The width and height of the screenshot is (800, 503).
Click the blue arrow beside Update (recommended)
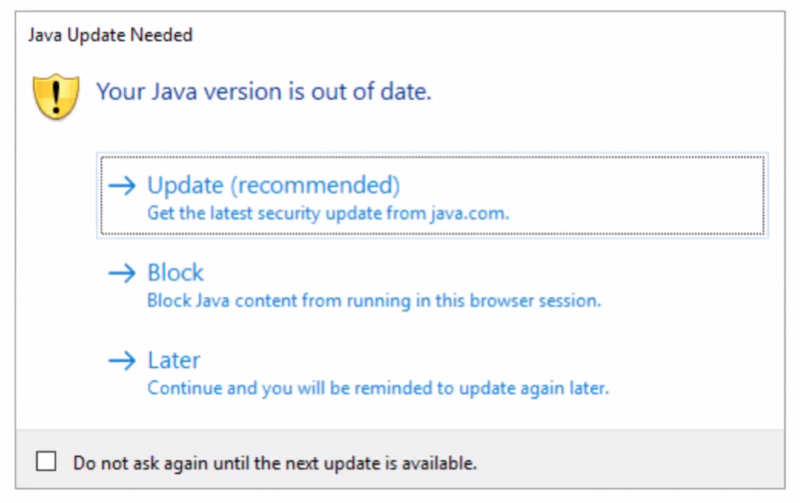122,186
